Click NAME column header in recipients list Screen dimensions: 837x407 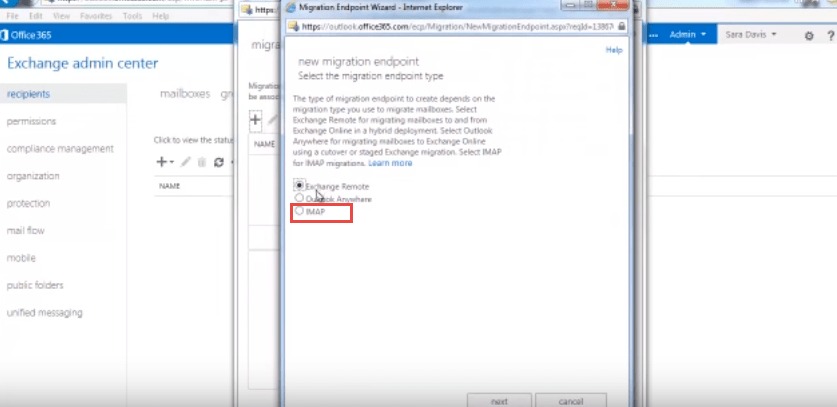click(169, 186)
